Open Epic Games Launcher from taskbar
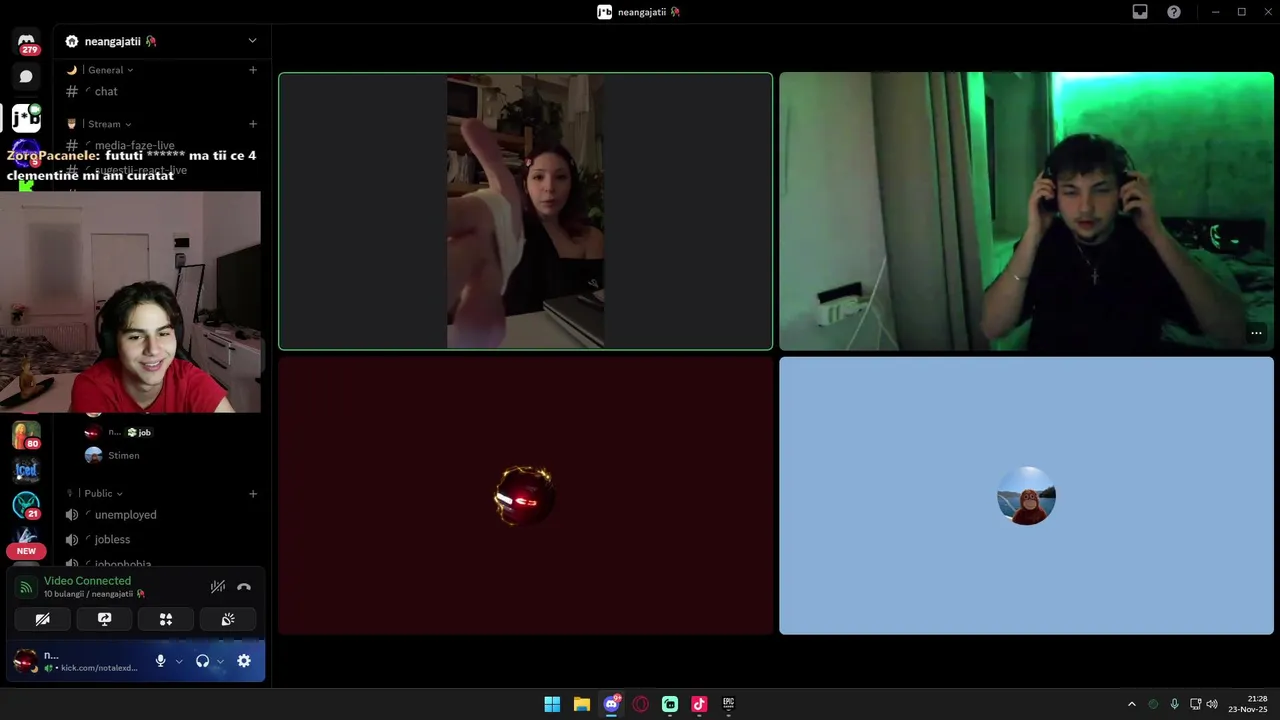The height and width of the screenshot is (720, 1280). pyautogui.click(x=729, y=704)
